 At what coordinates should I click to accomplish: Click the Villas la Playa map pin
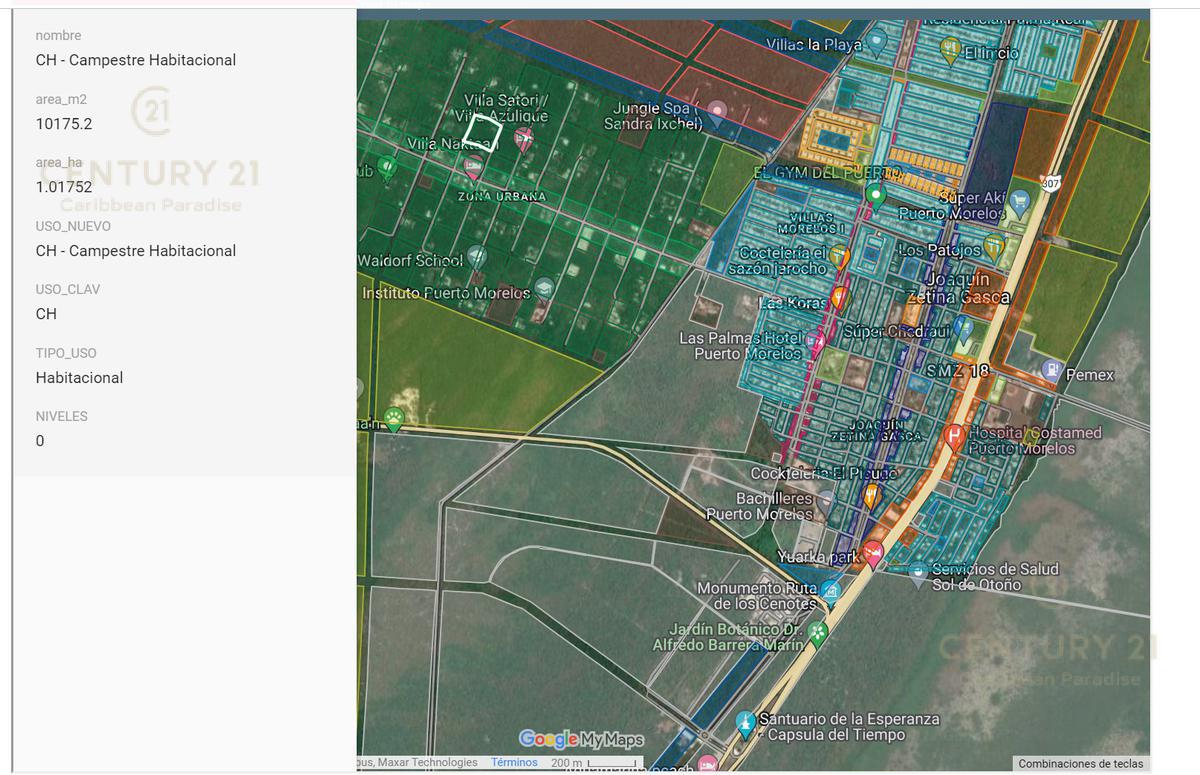pyautogui.click(x=877, y=42)
